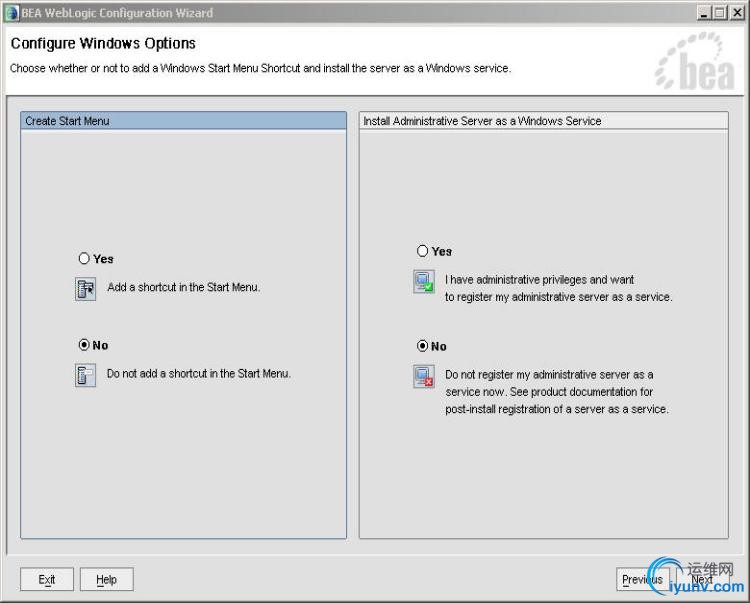750x603 pixels.
Task: Click text 'Do not add a shortcut in the Start Menu.'
Action: click(x=199, y=373)
